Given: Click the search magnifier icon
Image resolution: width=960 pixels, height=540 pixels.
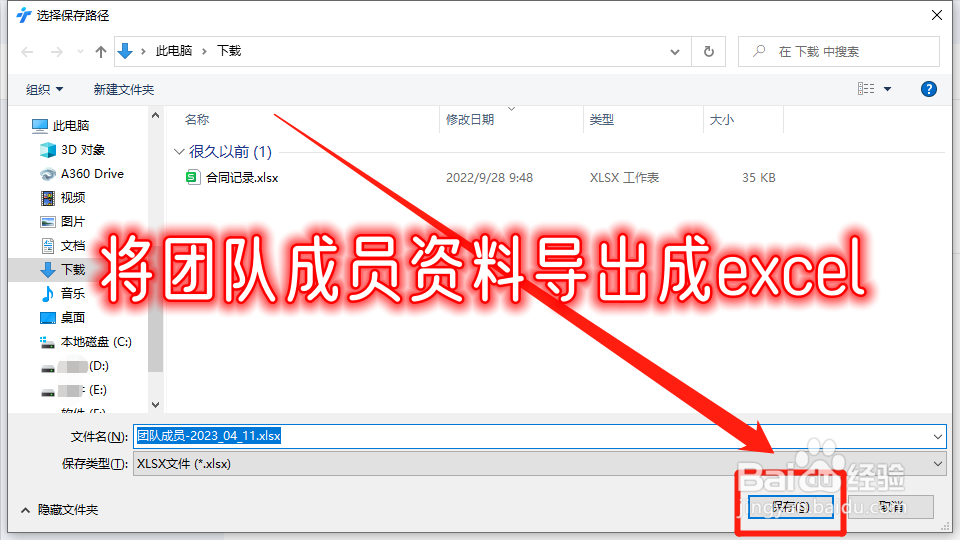Looking at the screenshot, I should (x=759, y=51).
